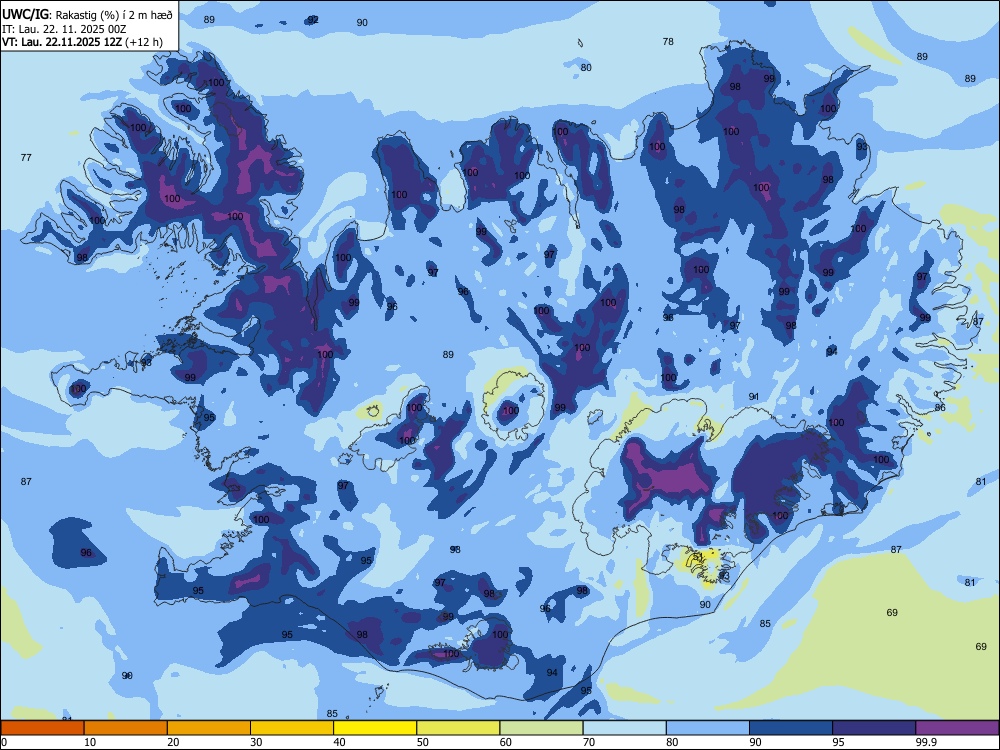
Task: Select the dark indigo 95–99.9 legend swatch
Action: pos(874,728)
